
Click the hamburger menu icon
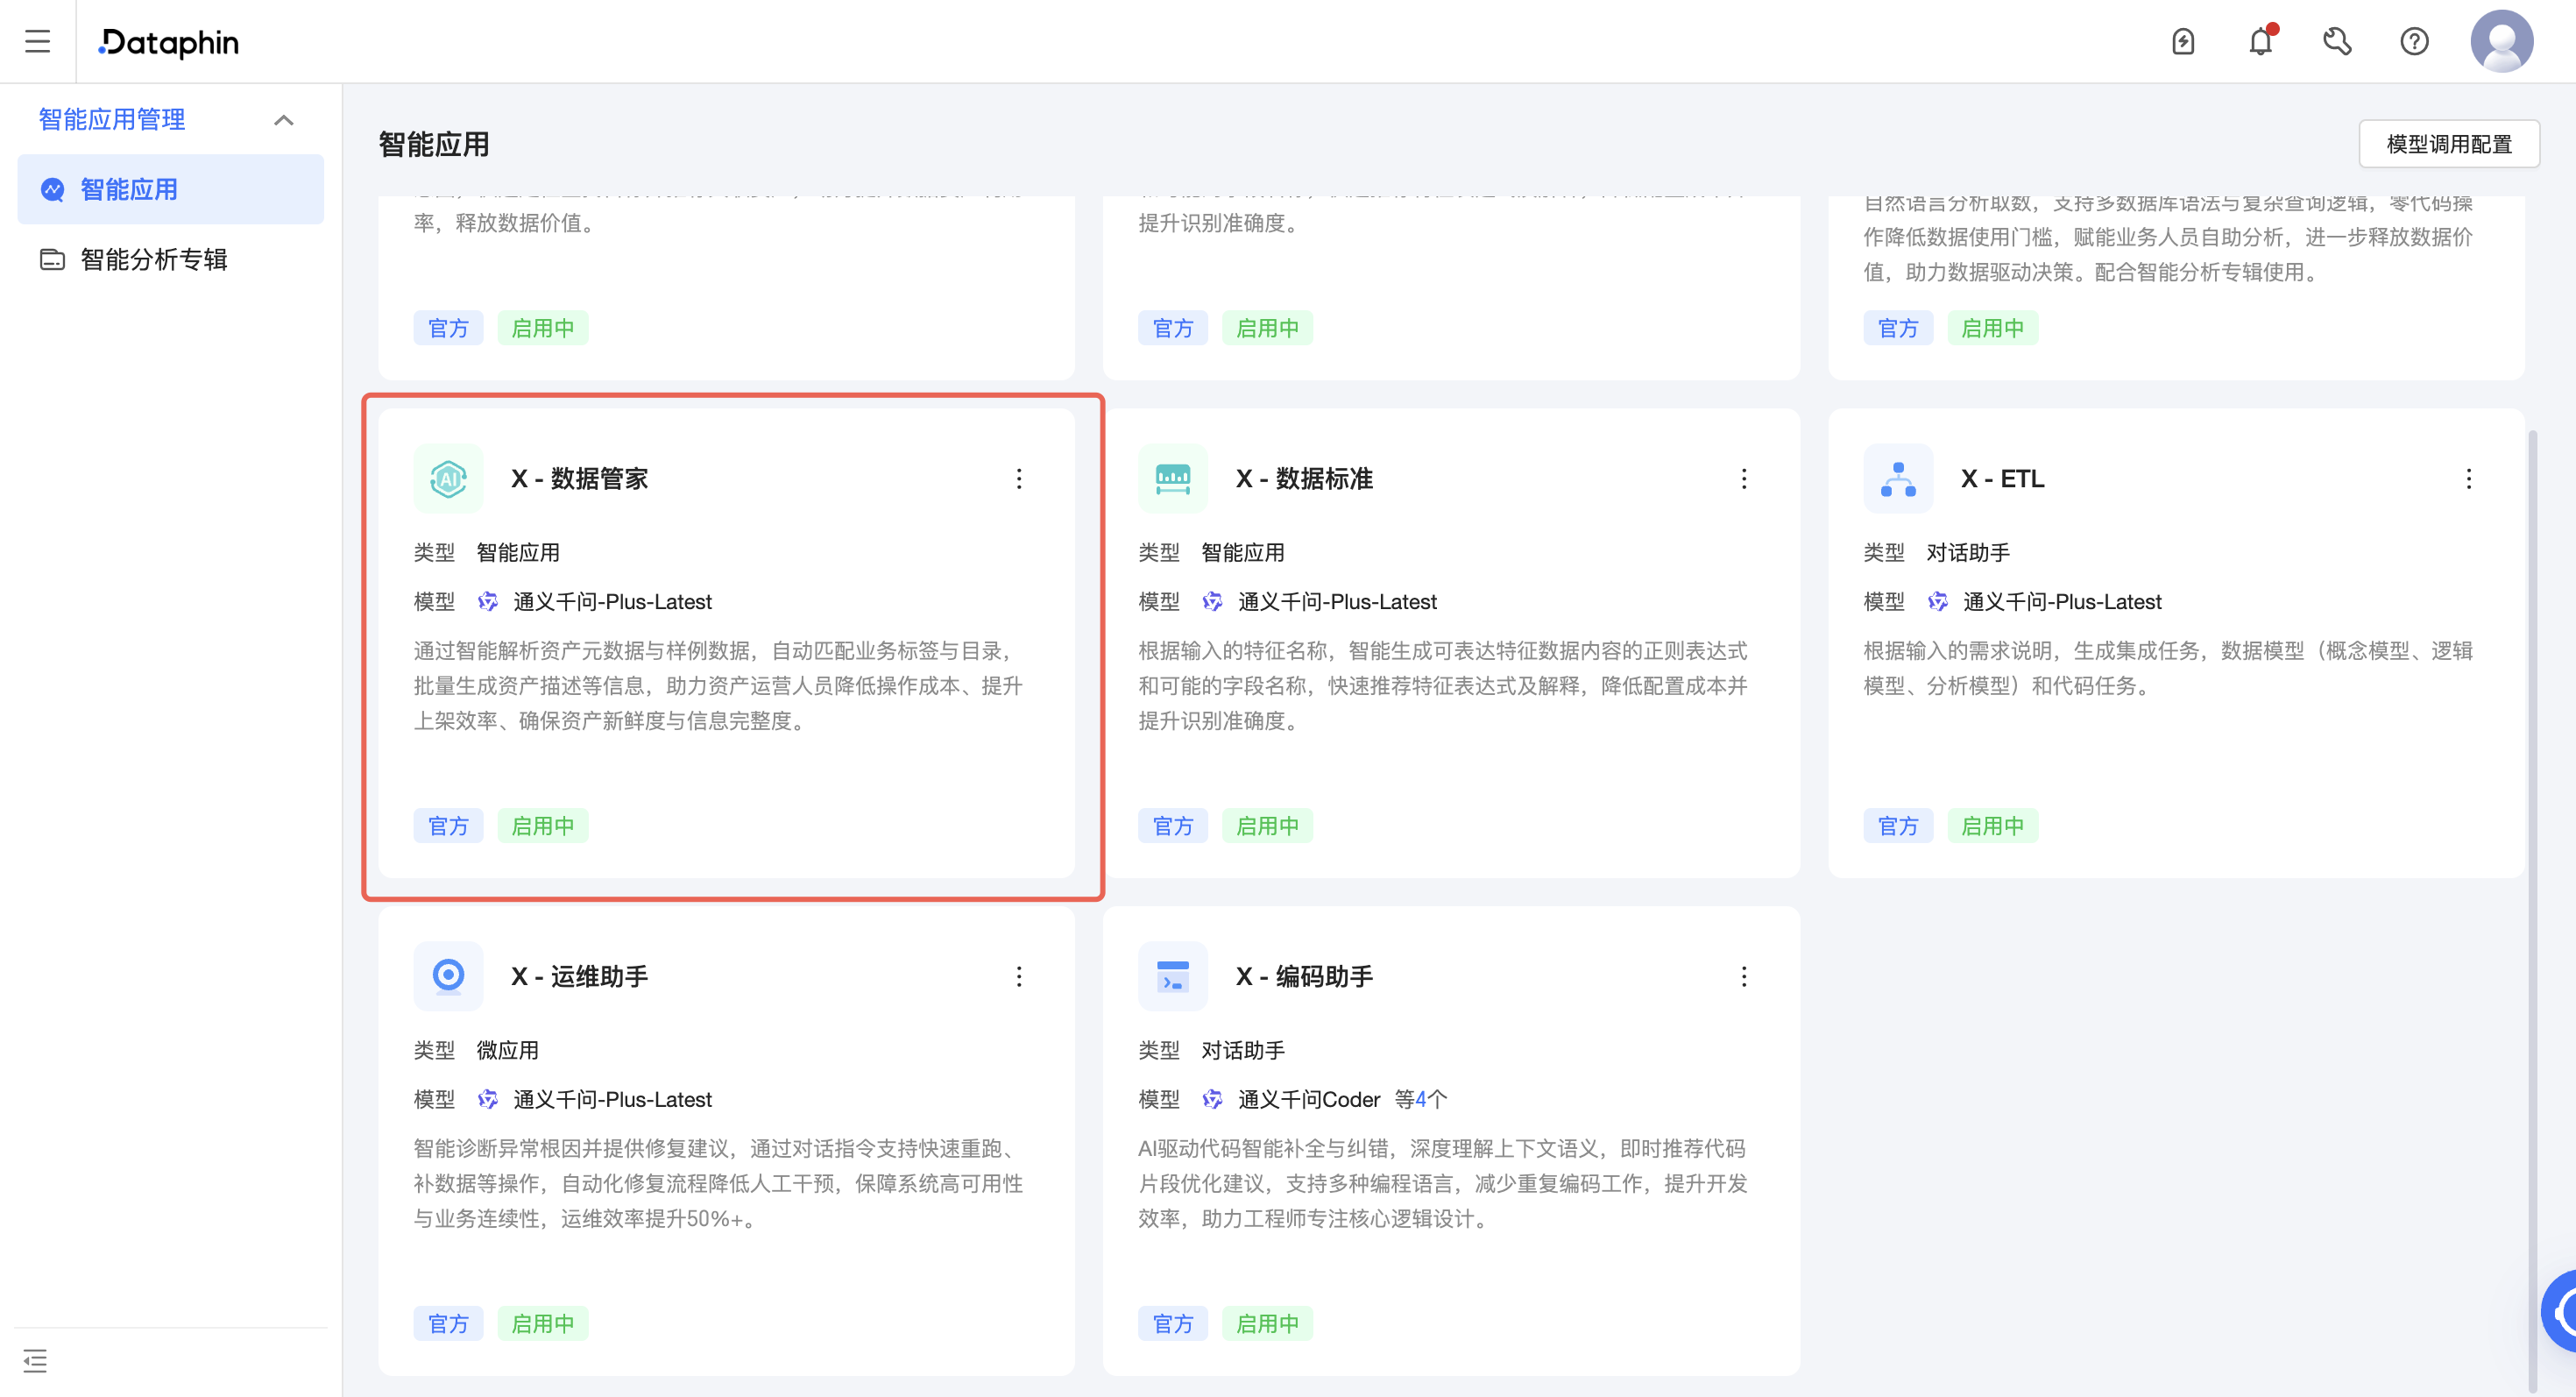click(38, 41)
